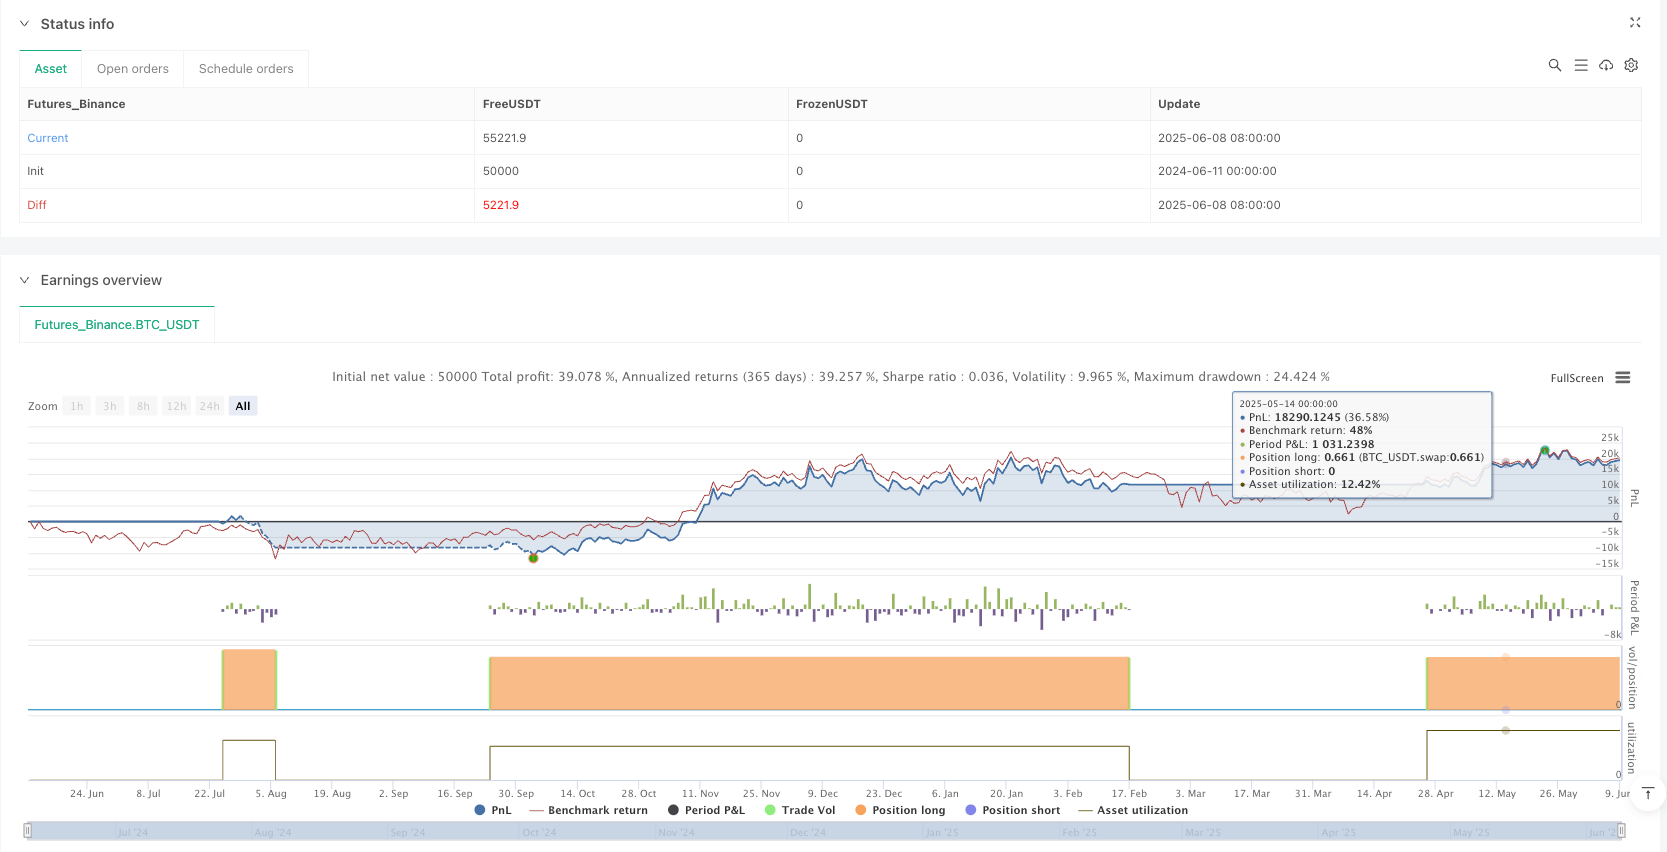The height and width of the screenshot is (852, 1667).
Task: Switch to the Open orders tab
Action: [133, 69]
